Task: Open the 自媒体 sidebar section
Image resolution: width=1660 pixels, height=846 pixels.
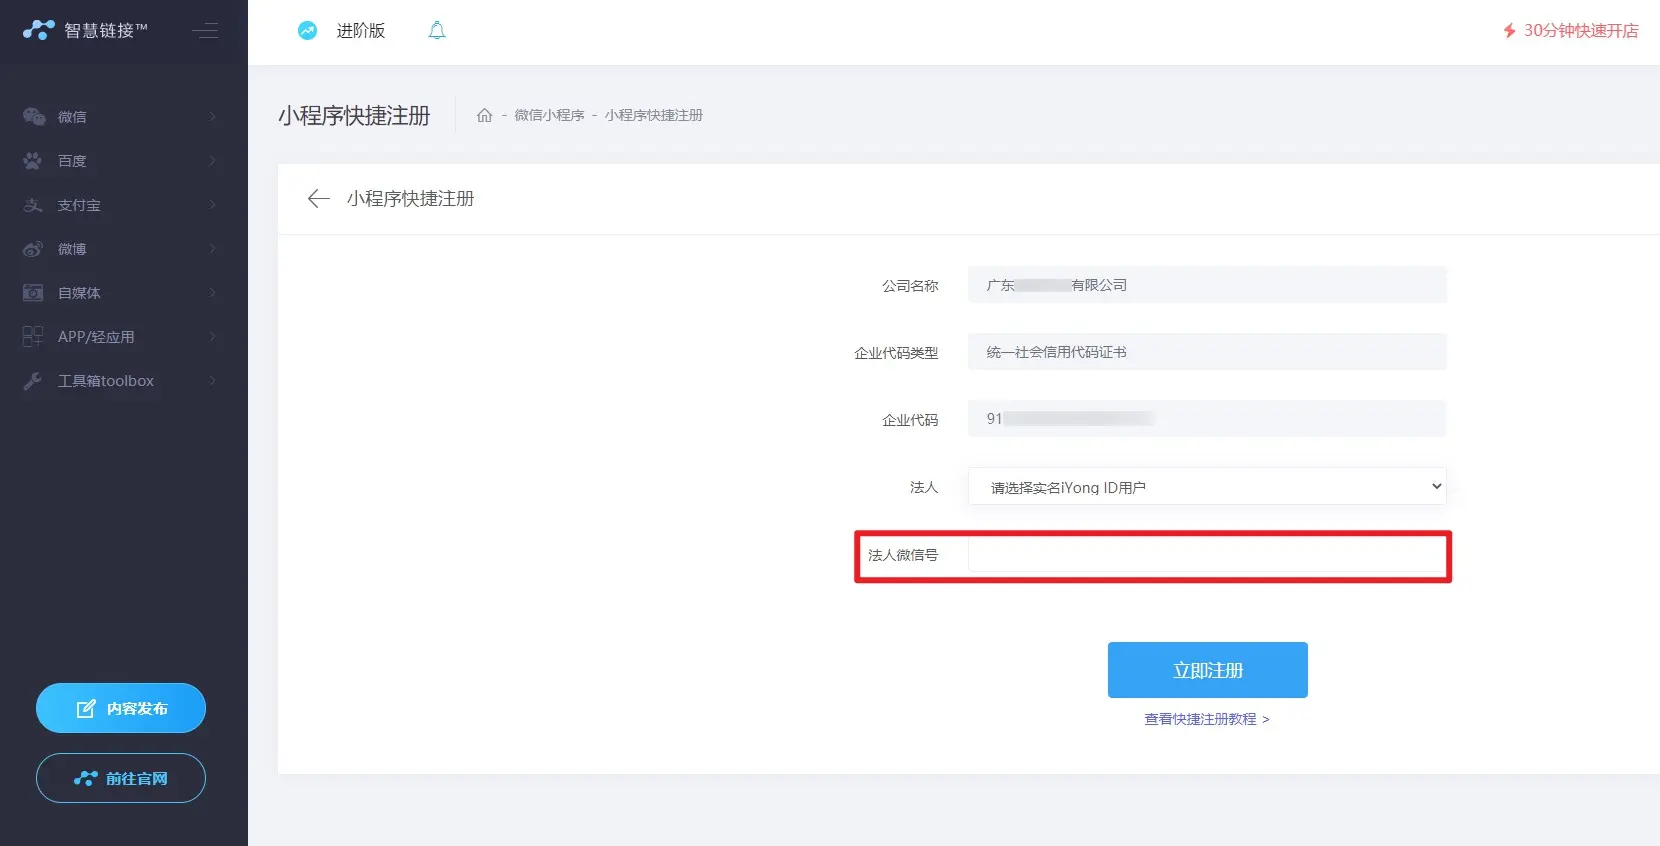Action: [x=79, y=293]
